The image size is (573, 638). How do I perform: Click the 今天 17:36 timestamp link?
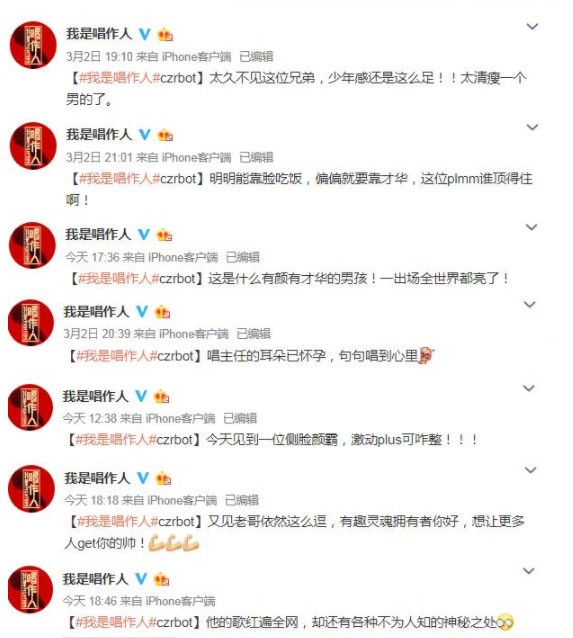coord(92,257)
